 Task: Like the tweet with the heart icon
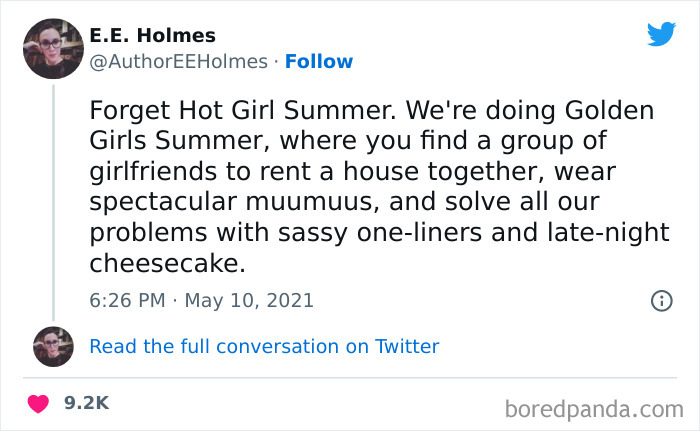(x=39, y=403)
